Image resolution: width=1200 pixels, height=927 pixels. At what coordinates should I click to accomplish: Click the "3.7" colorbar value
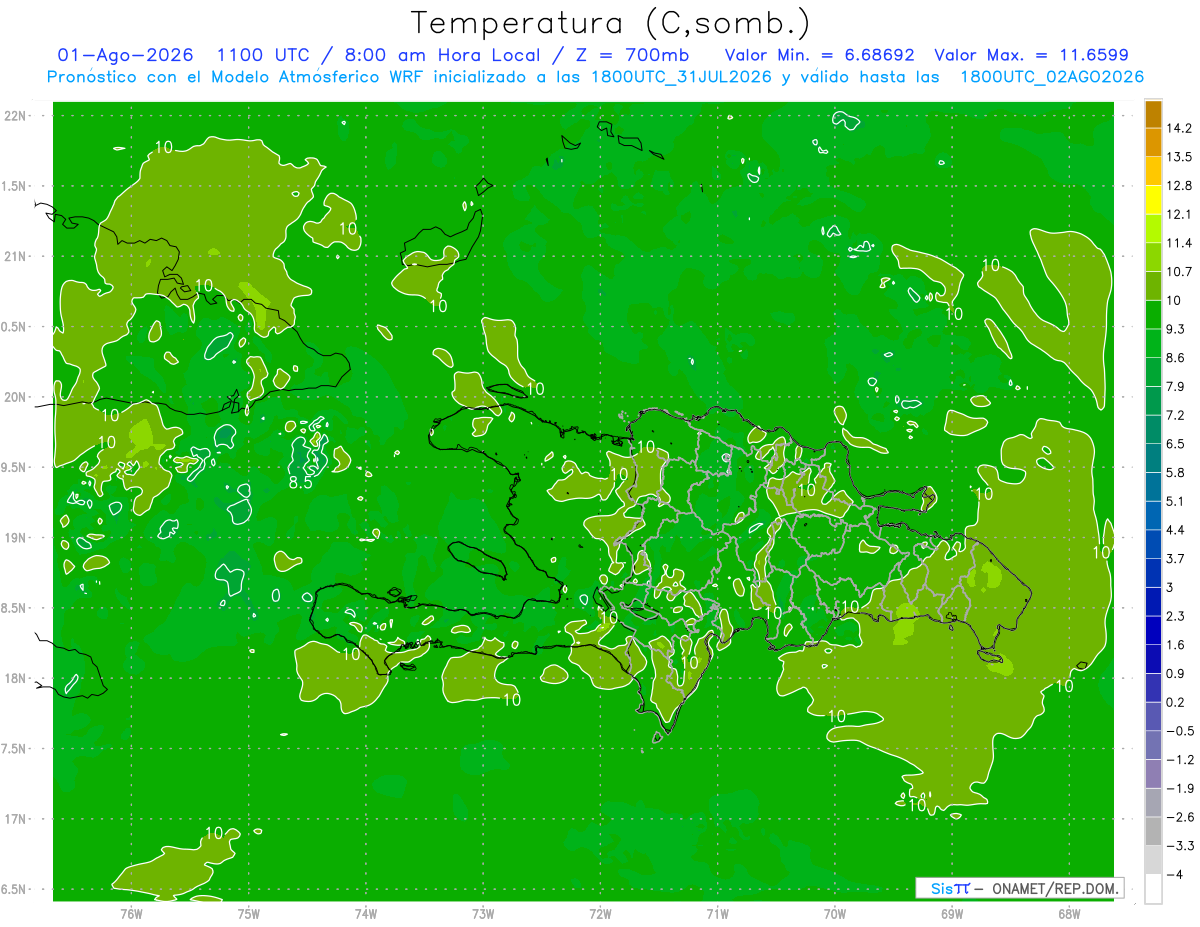[x=1176, y=558]
